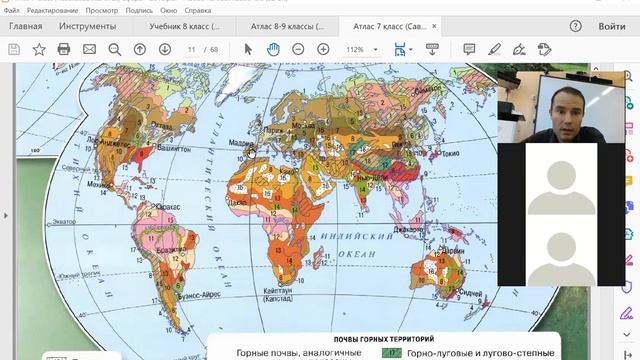
Task: Select the Highlight text marker tool
Action: [494, 50]
